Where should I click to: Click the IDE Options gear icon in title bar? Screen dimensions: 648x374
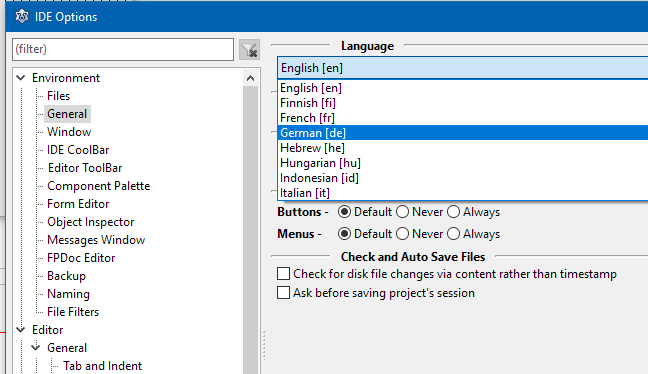(x=21, y=17)
